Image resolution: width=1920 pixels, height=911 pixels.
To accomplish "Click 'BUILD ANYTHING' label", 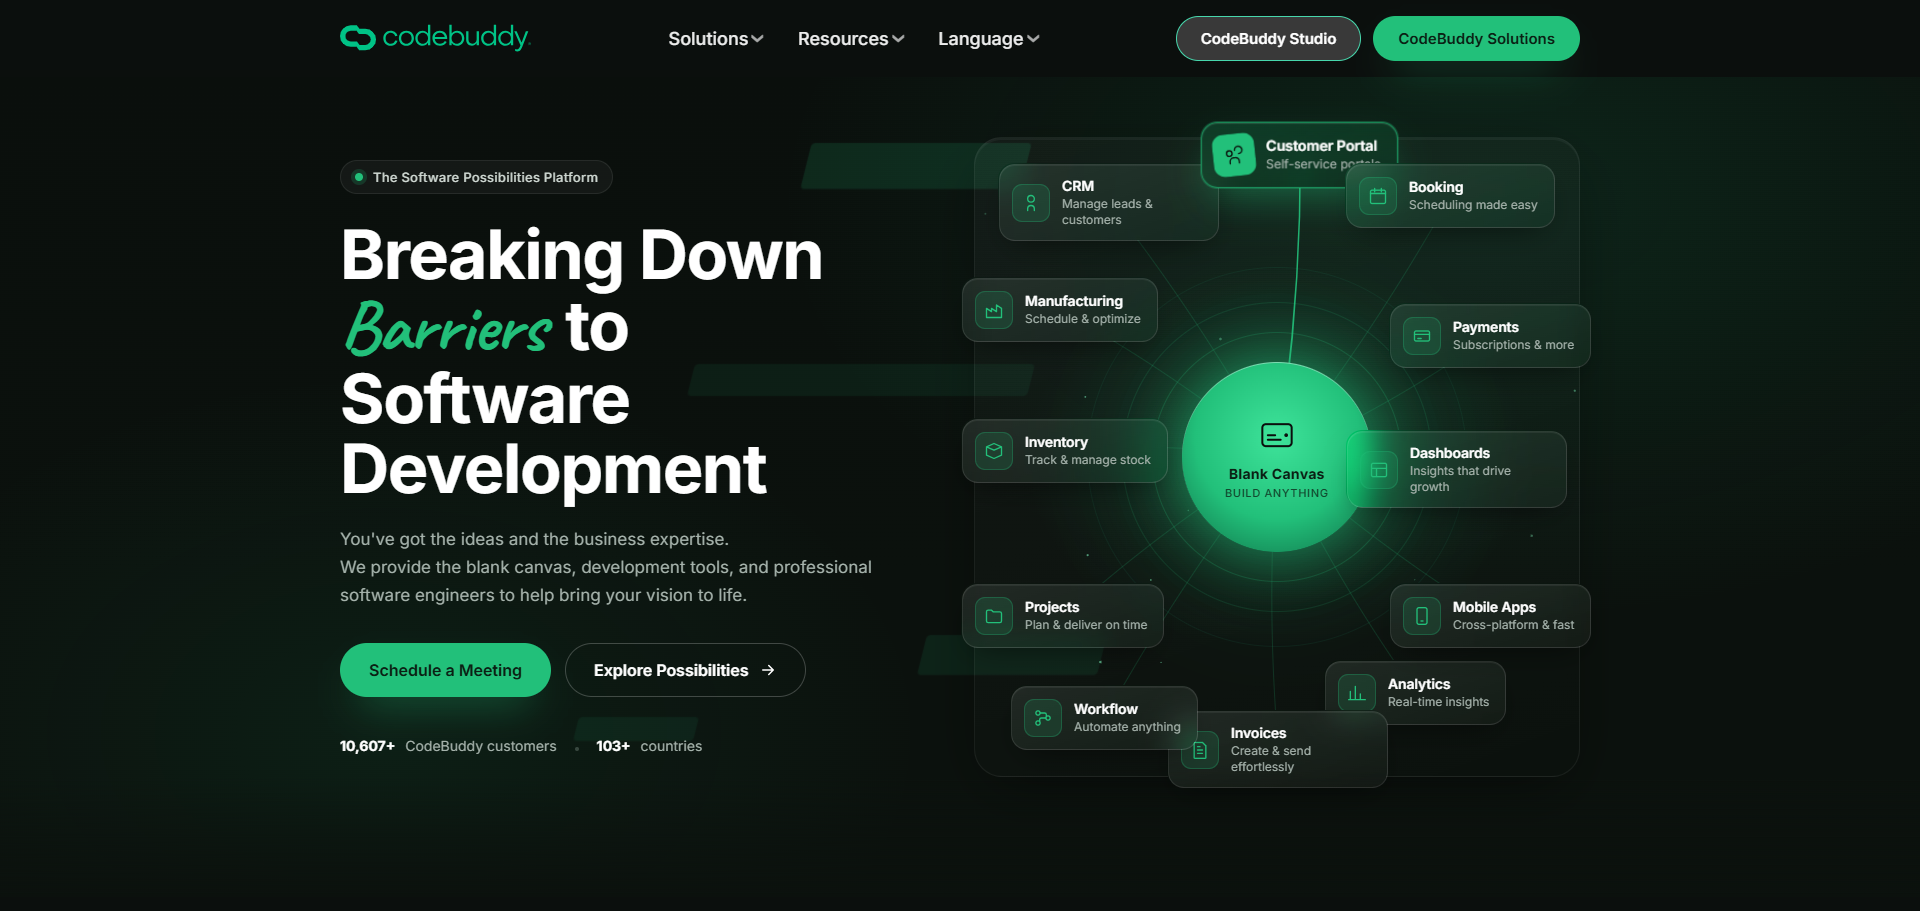I will tap(1277, 493).
